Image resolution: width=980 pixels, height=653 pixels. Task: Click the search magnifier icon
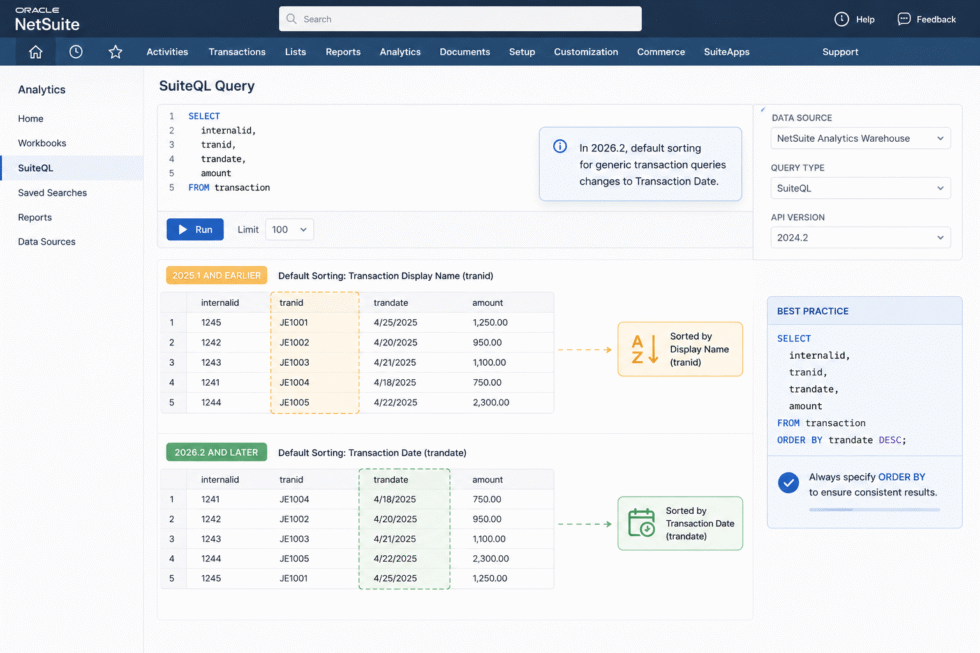[x=291, y=19]
